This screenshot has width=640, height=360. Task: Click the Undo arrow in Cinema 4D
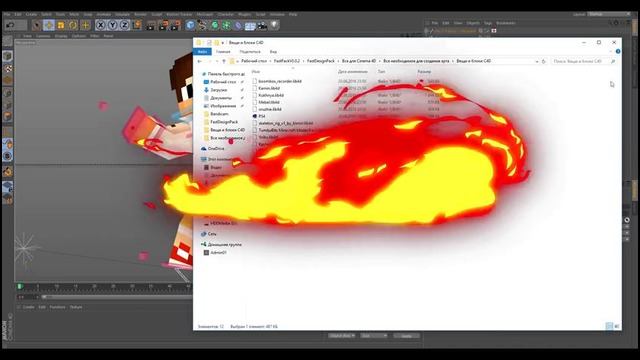(x=11, y=25)
